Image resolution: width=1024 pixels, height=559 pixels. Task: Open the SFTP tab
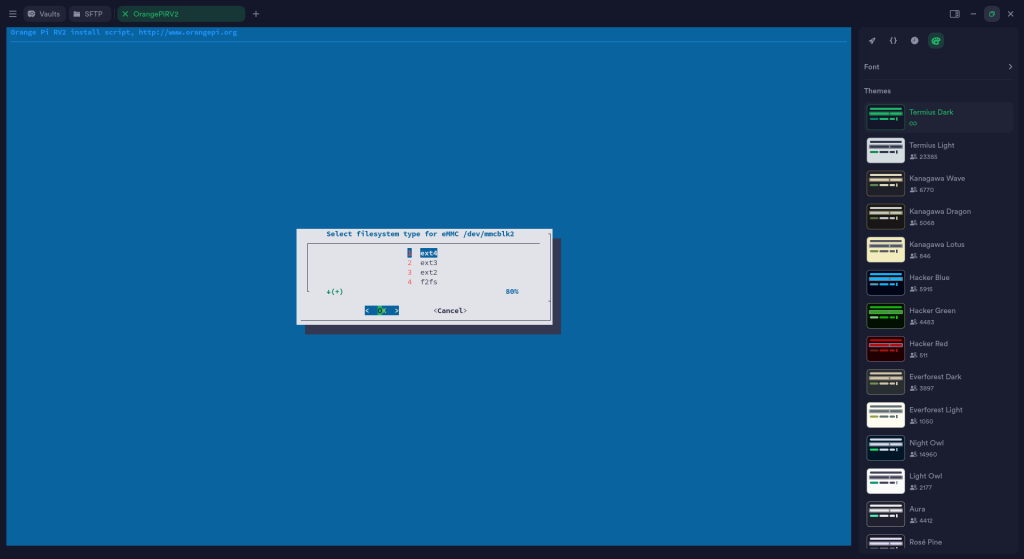pyautogui.click(x=88, y=14)
